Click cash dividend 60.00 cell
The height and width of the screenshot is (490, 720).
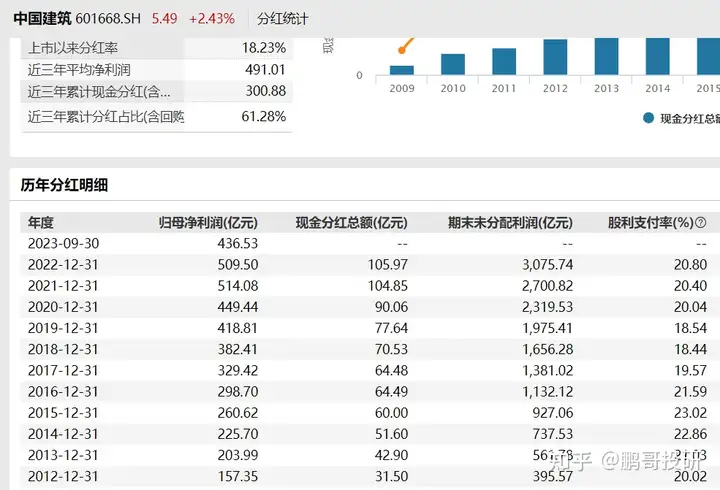click(391, 412)
